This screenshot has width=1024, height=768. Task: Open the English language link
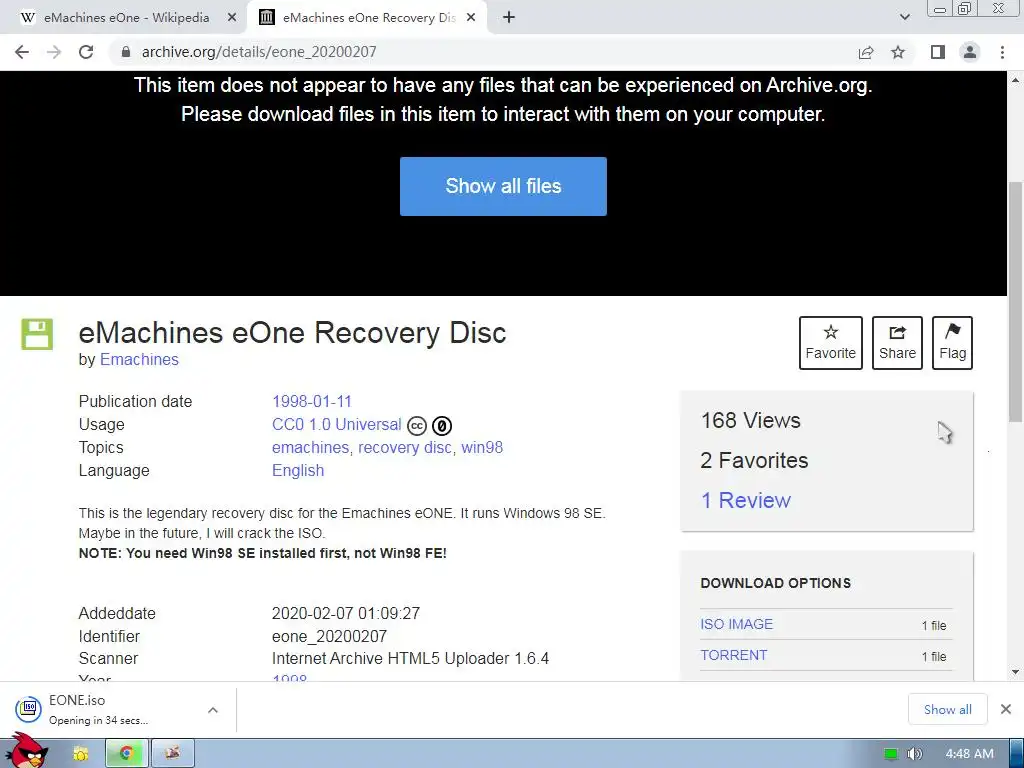(298, 470)
